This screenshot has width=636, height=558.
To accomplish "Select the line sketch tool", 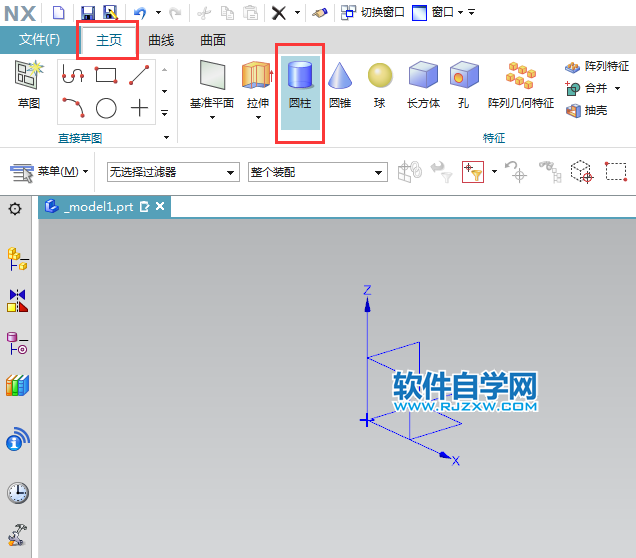I will click(x=139, y=75).
